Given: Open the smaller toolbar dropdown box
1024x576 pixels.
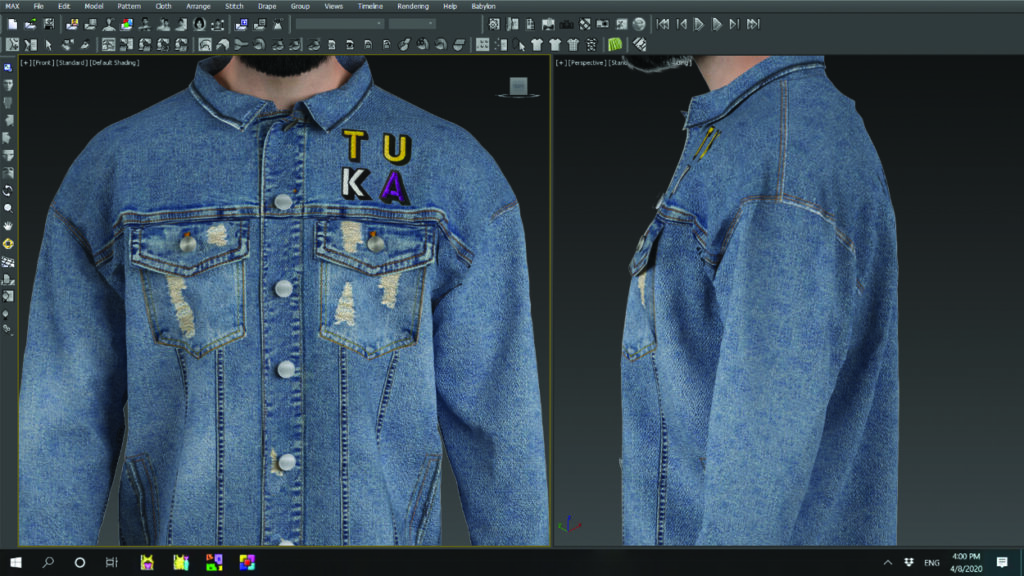Looking at the screenshot, I should tap(412, 24).
